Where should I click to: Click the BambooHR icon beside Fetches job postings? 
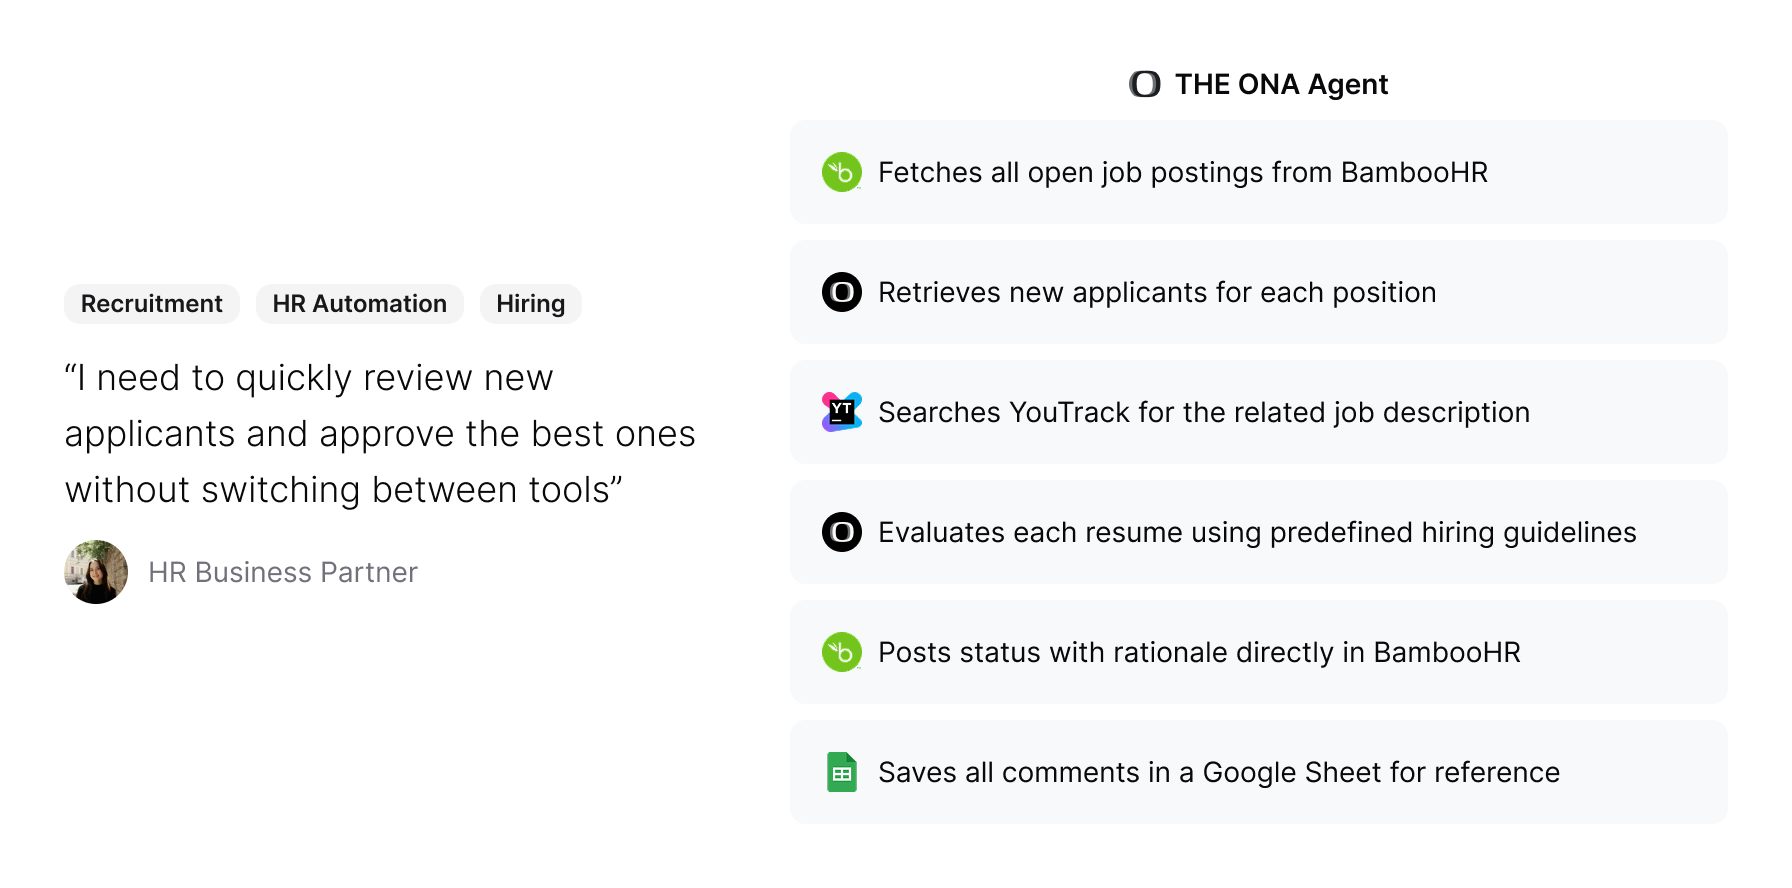[x=842, y=172]
